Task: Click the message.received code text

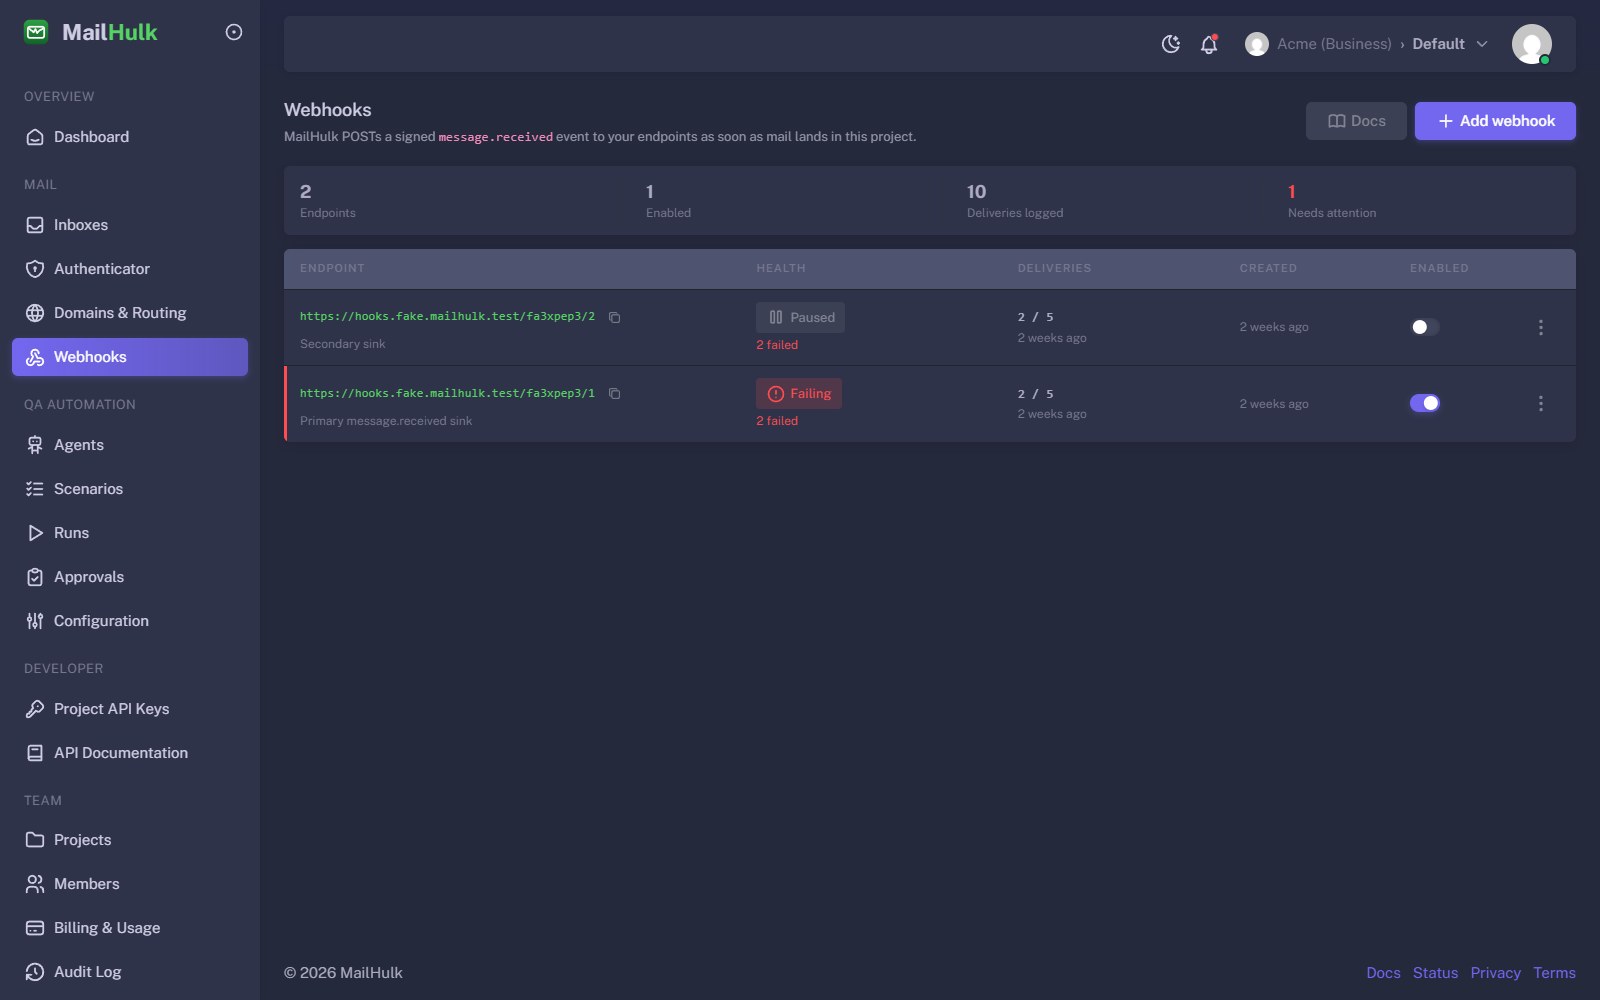Action: click(x=495, y=137)
